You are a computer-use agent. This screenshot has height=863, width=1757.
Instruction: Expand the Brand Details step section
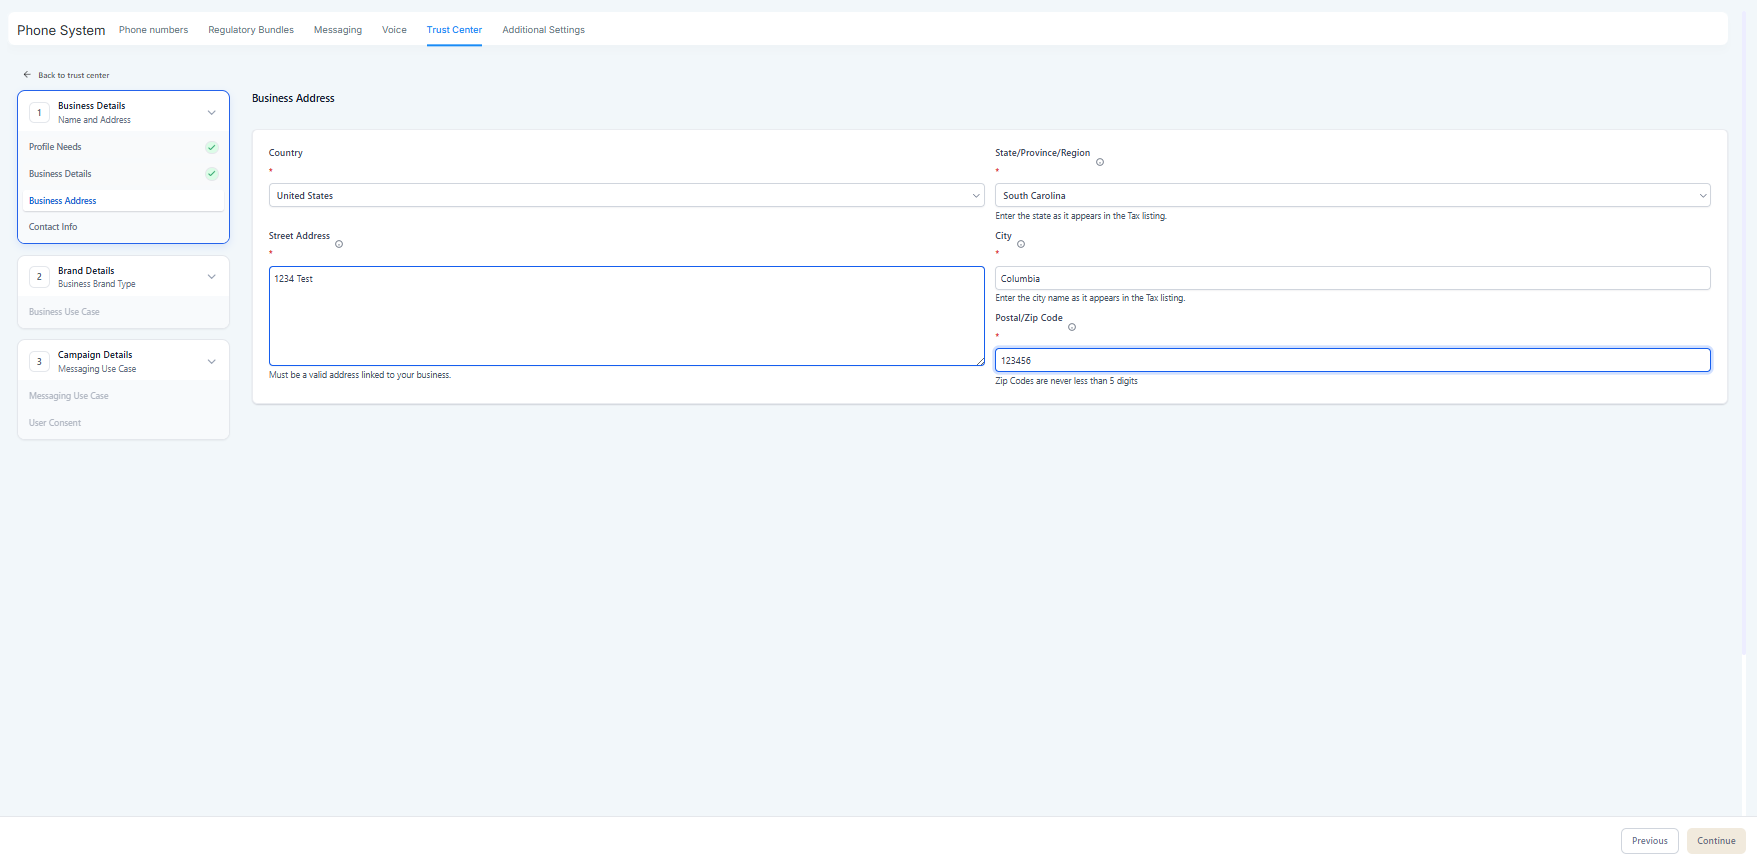pos(211,277)
